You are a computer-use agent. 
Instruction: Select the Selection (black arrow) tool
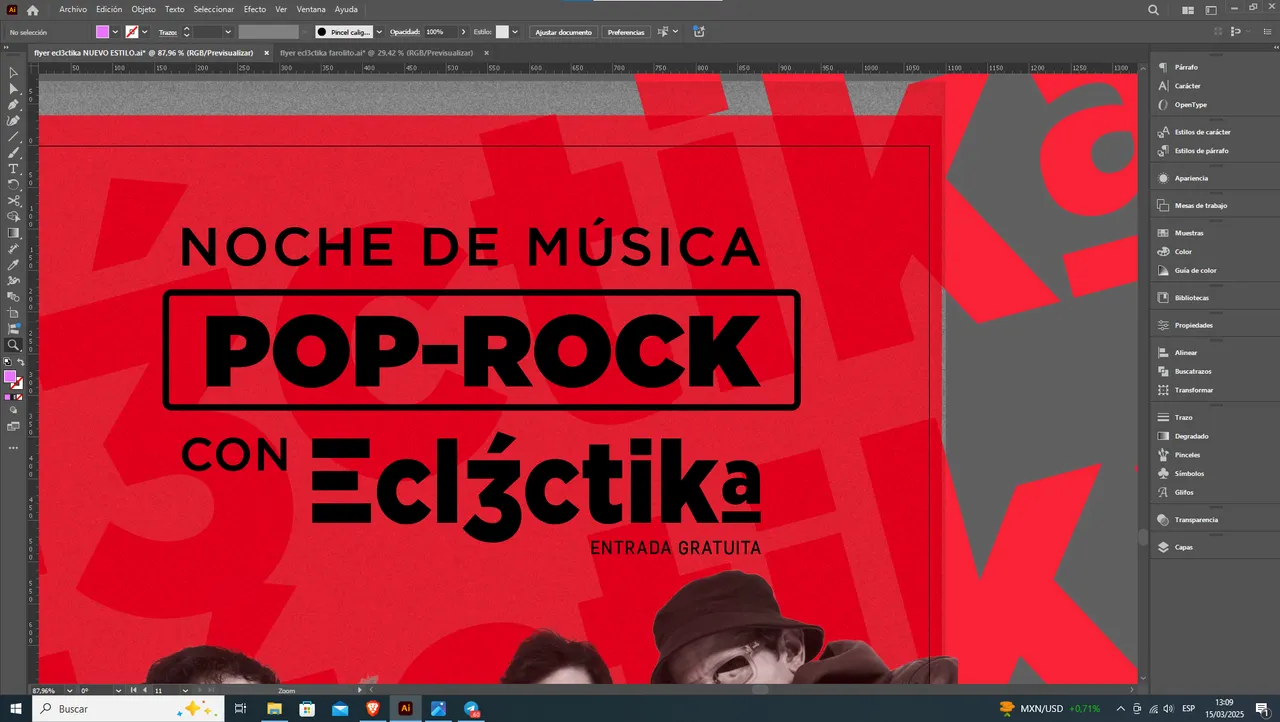[13, 72]
